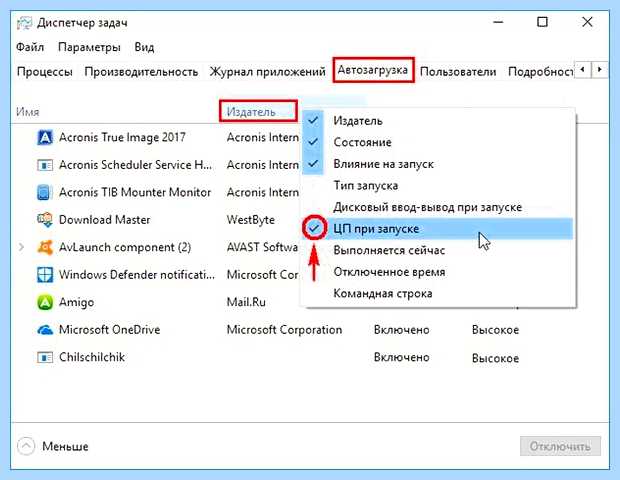Switch to the Пользователи tab

click(x=458, y=72)
